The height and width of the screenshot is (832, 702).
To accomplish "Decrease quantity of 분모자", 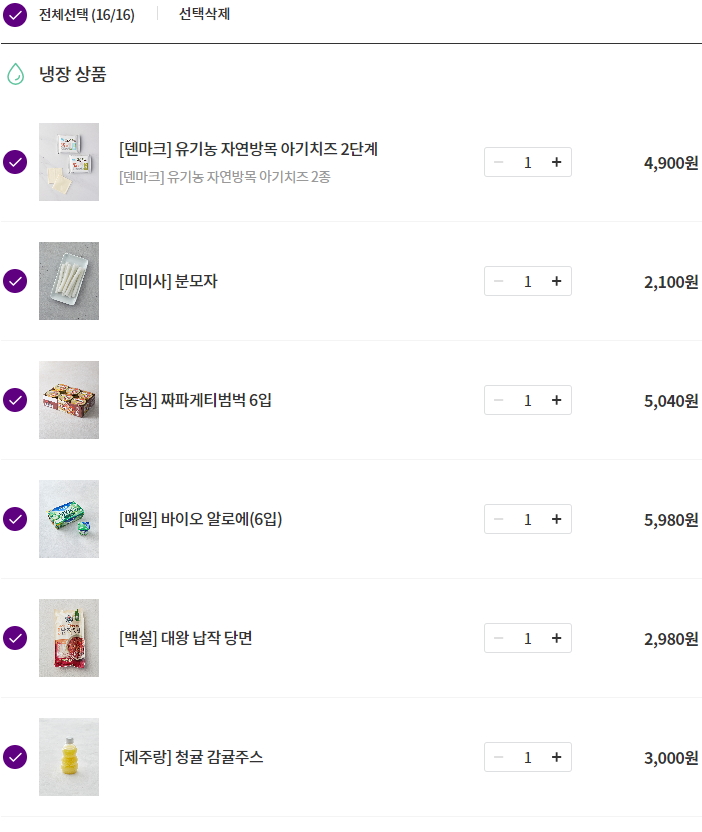I will 499,281.
